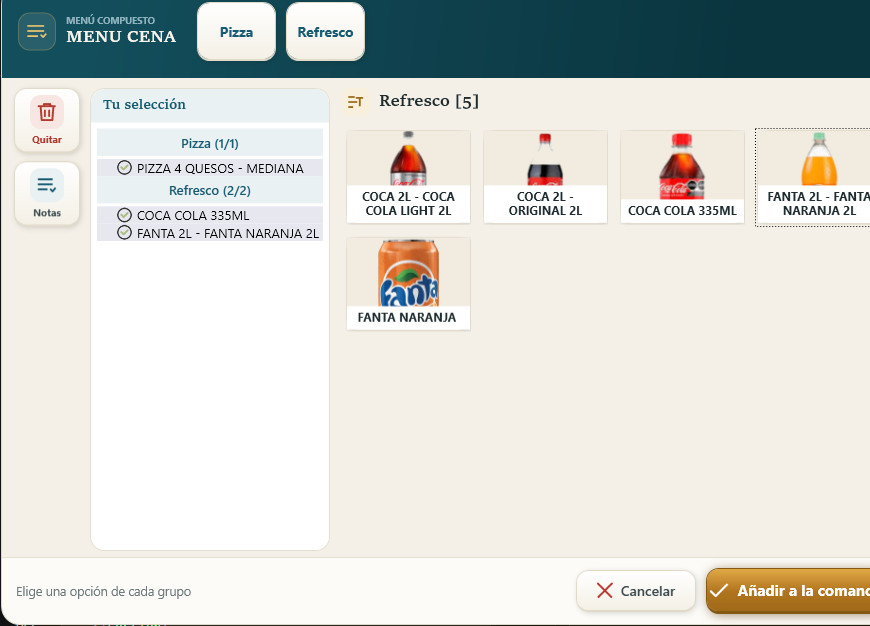Screen dimensions: 870x626
Task: Open the Refresco group tab
Action: click(x=325, y=32)
